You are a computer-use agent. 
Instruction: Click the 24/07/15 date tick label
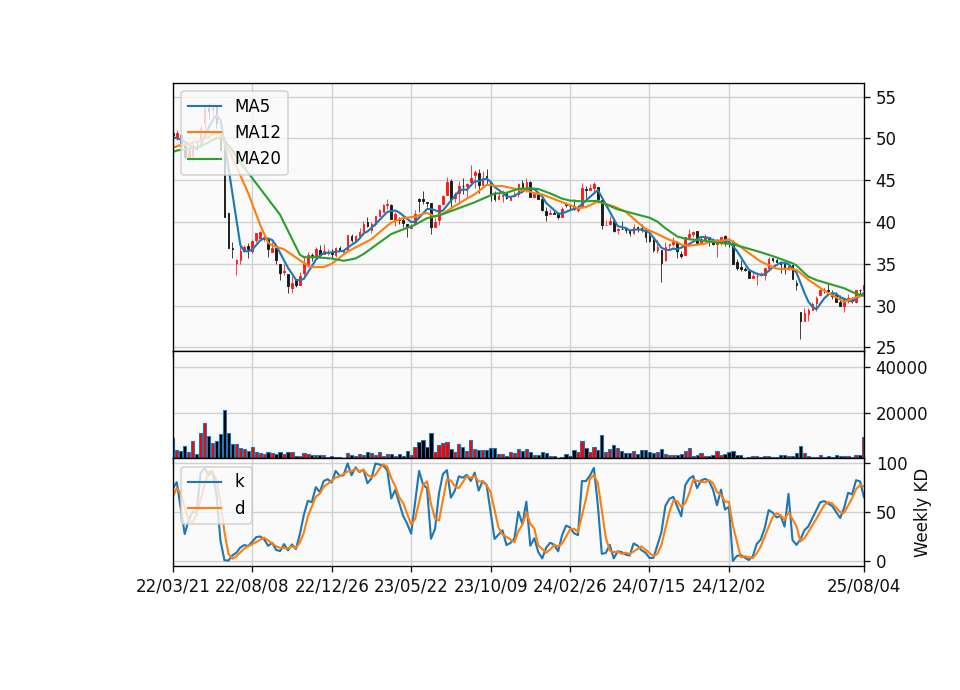[649, 586]
